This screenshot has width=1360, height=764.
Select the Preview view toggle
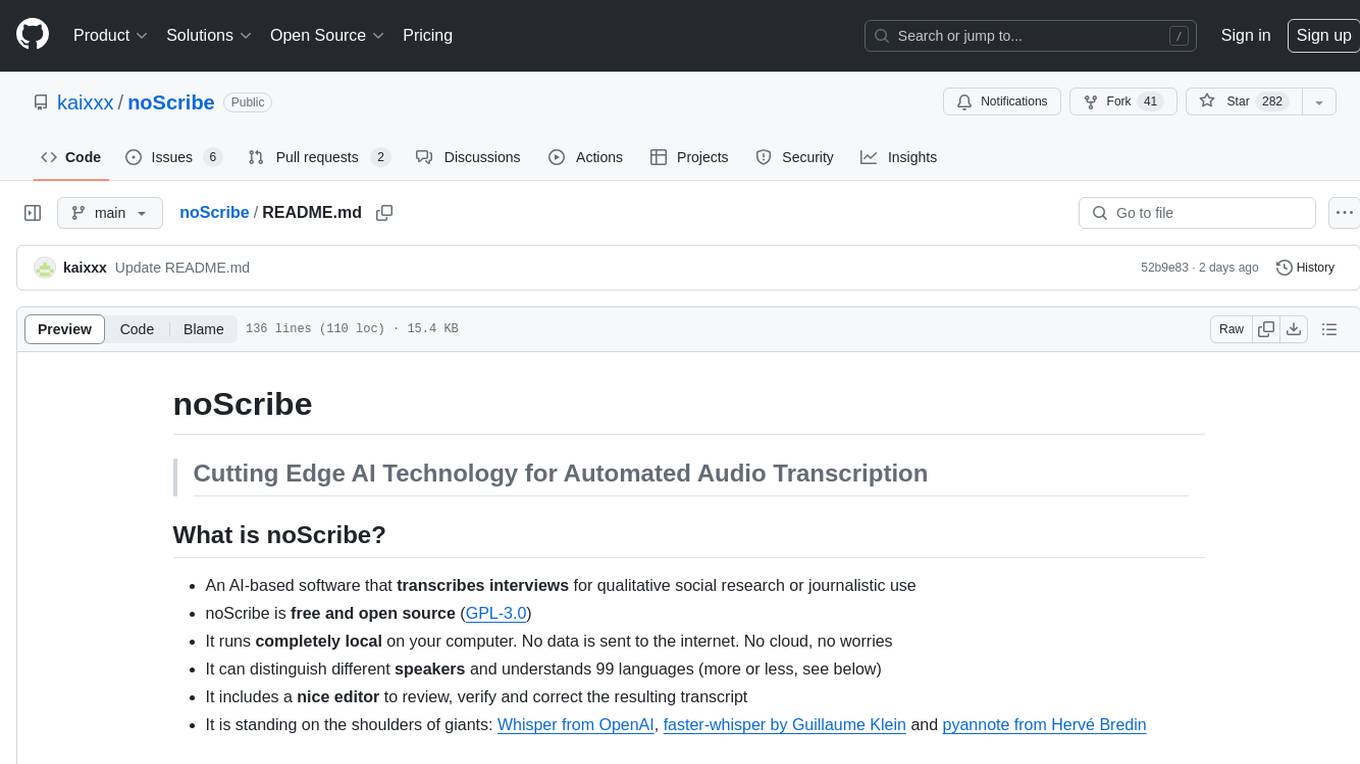[65, 329]
